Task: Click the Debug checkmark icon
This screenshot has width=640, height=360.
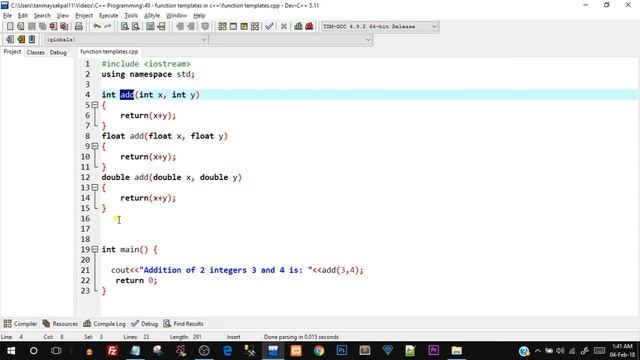Action: coord(269,27)
